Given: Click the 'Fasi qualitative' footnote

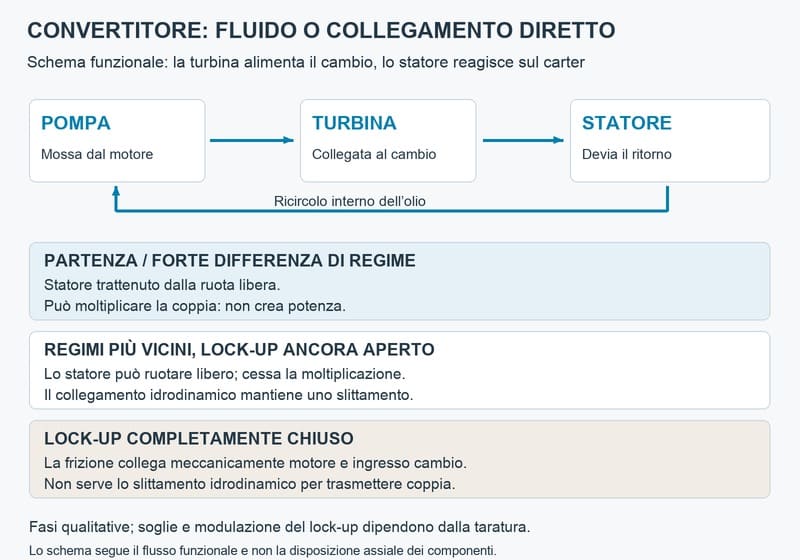Looking at the screenshot, I should (280, 527).
